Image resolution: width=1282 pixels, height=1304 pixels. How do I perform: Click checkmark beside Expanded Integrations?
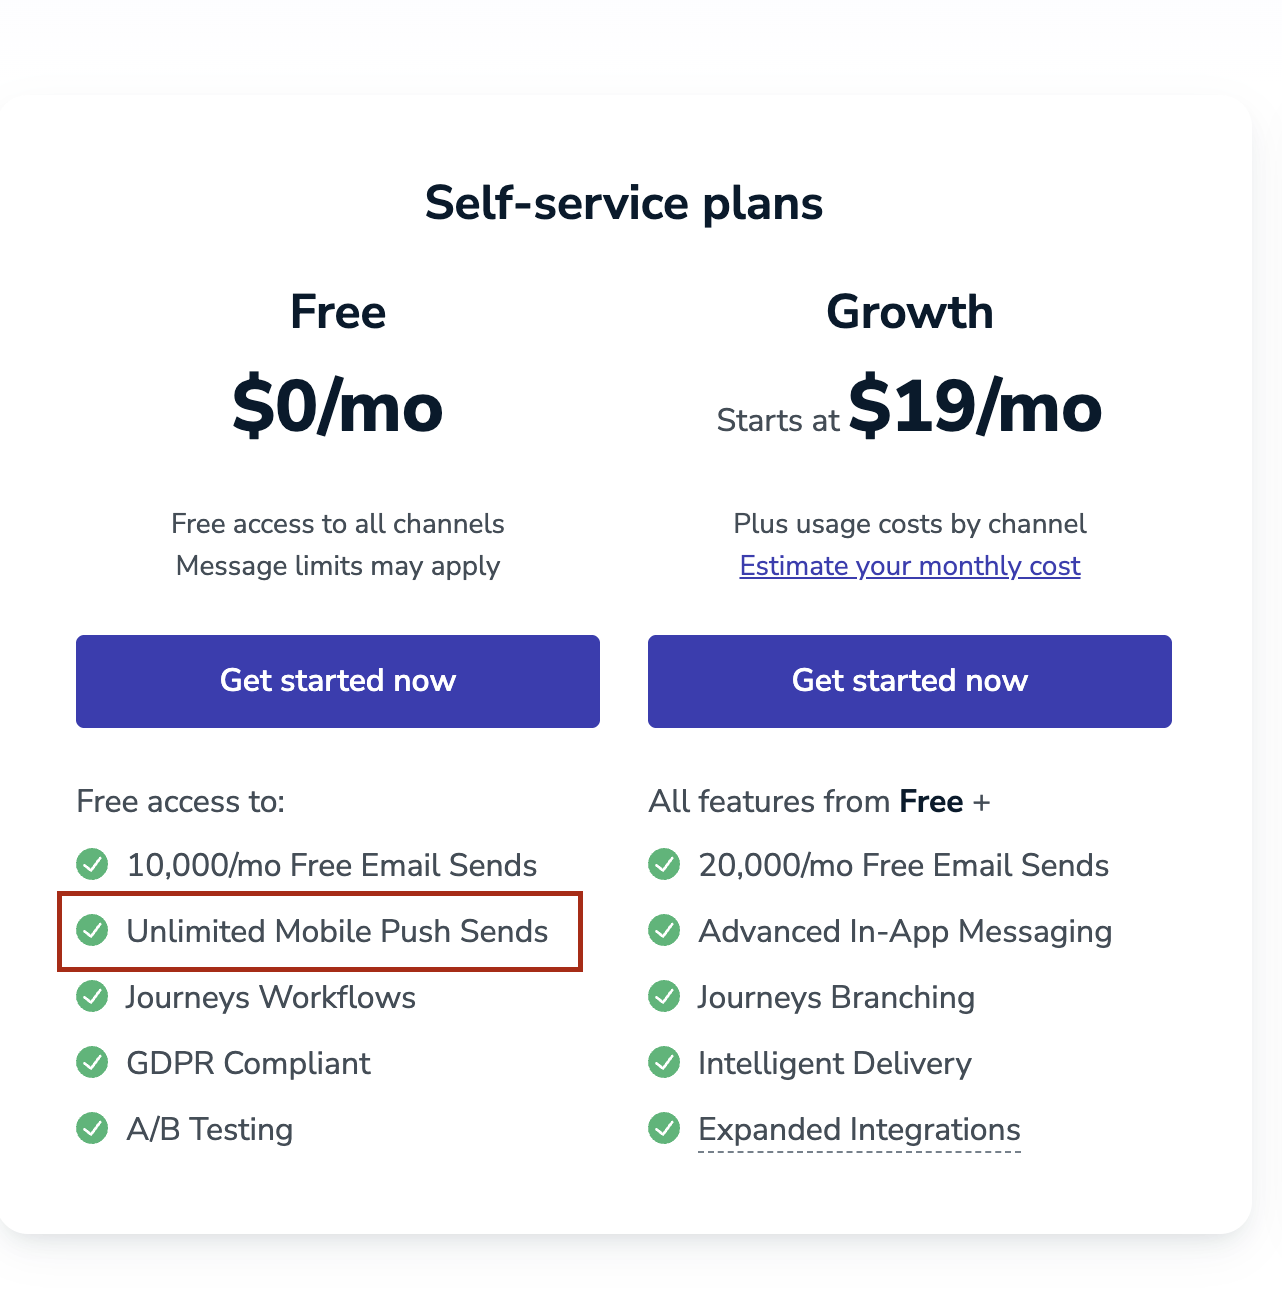tap(664, 1128)
